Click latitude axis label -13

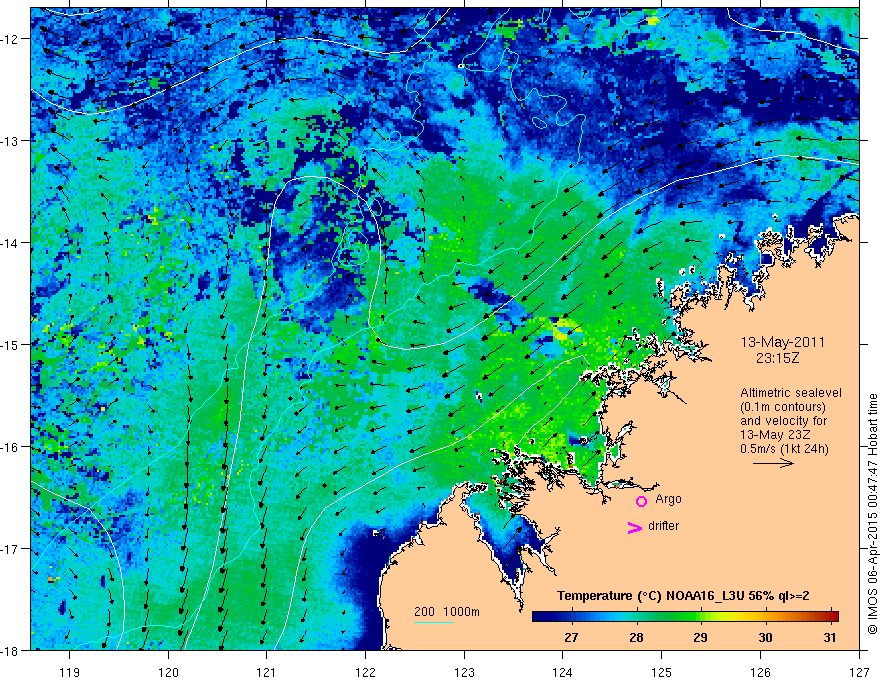[x=9, y=141]
